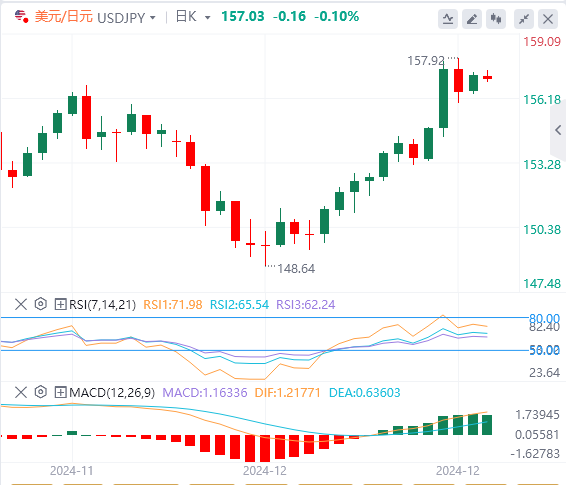Click the USD/JPY flag currency icon

21,17
